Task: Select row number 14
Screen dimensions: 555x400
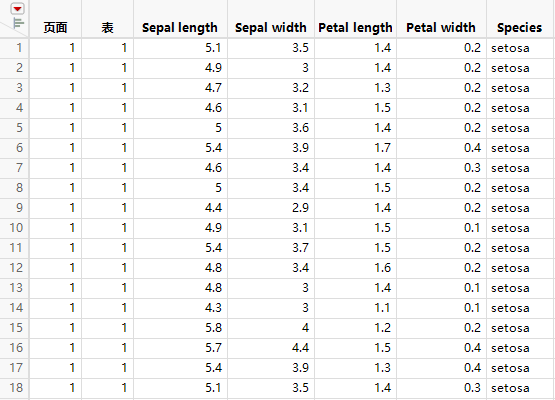Action: [x=16, y=308]
